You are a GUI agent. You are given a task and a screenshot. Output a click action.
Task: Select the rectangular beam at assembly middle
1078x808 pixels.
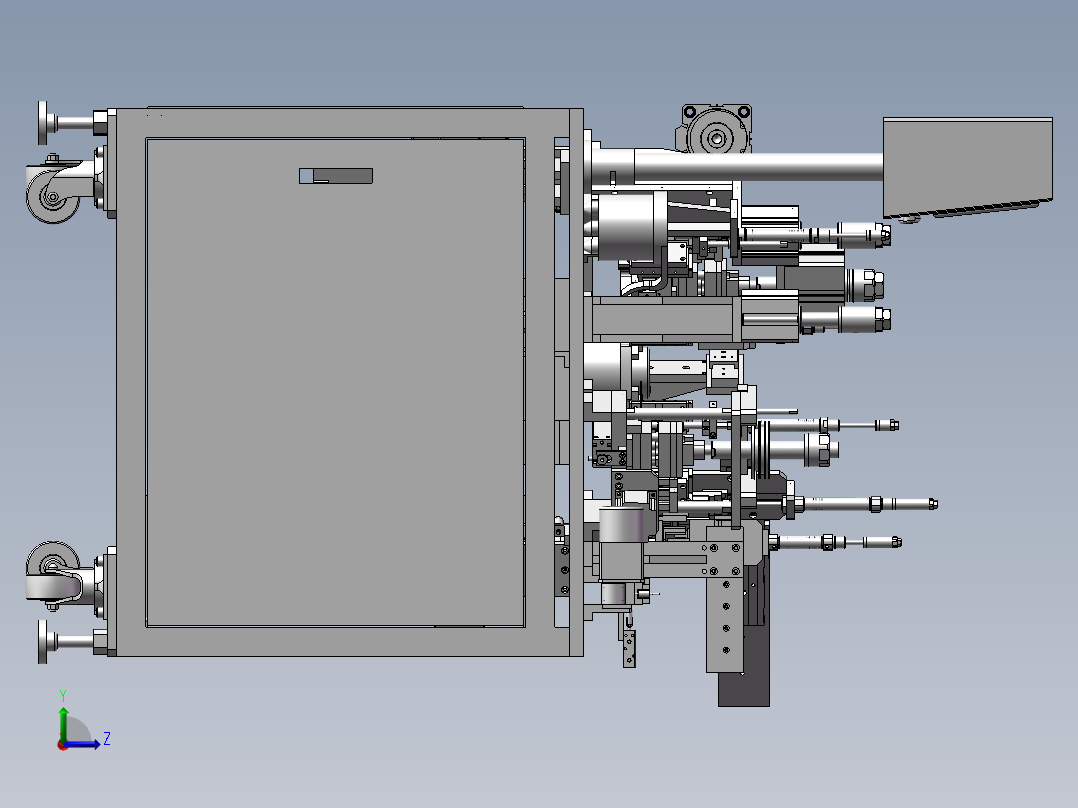click(x=664, y=319)
